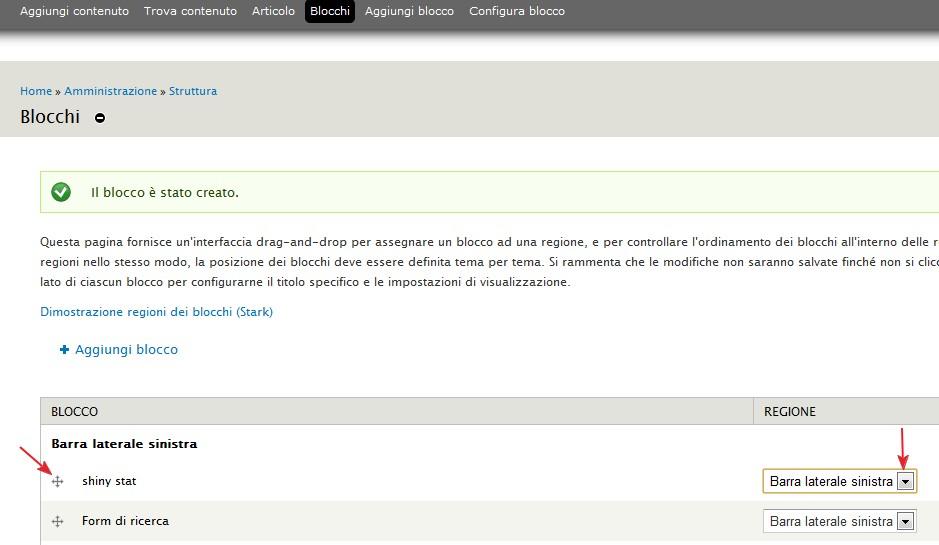
Task: Click the drag handle for Form di ricerca
Action: (57, 521)
